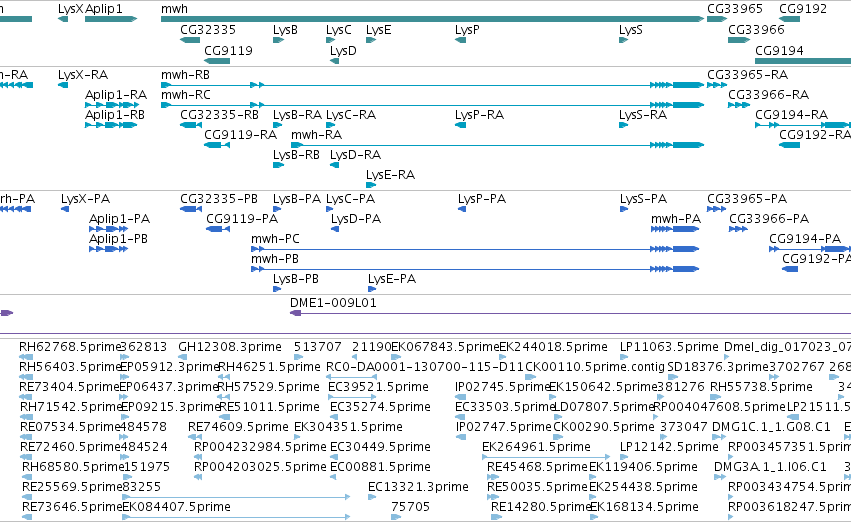Viewport: 851px width, 522px height.
Task: Select protein LysS-PA
Action: 624,209
